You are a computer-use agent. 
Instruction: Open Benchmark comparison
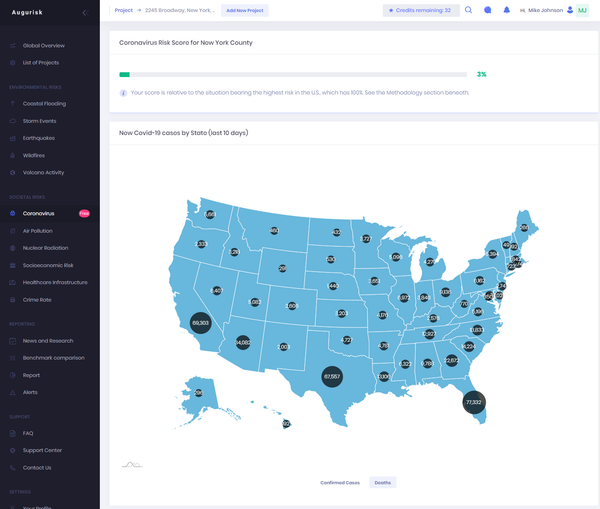[54, 358]
